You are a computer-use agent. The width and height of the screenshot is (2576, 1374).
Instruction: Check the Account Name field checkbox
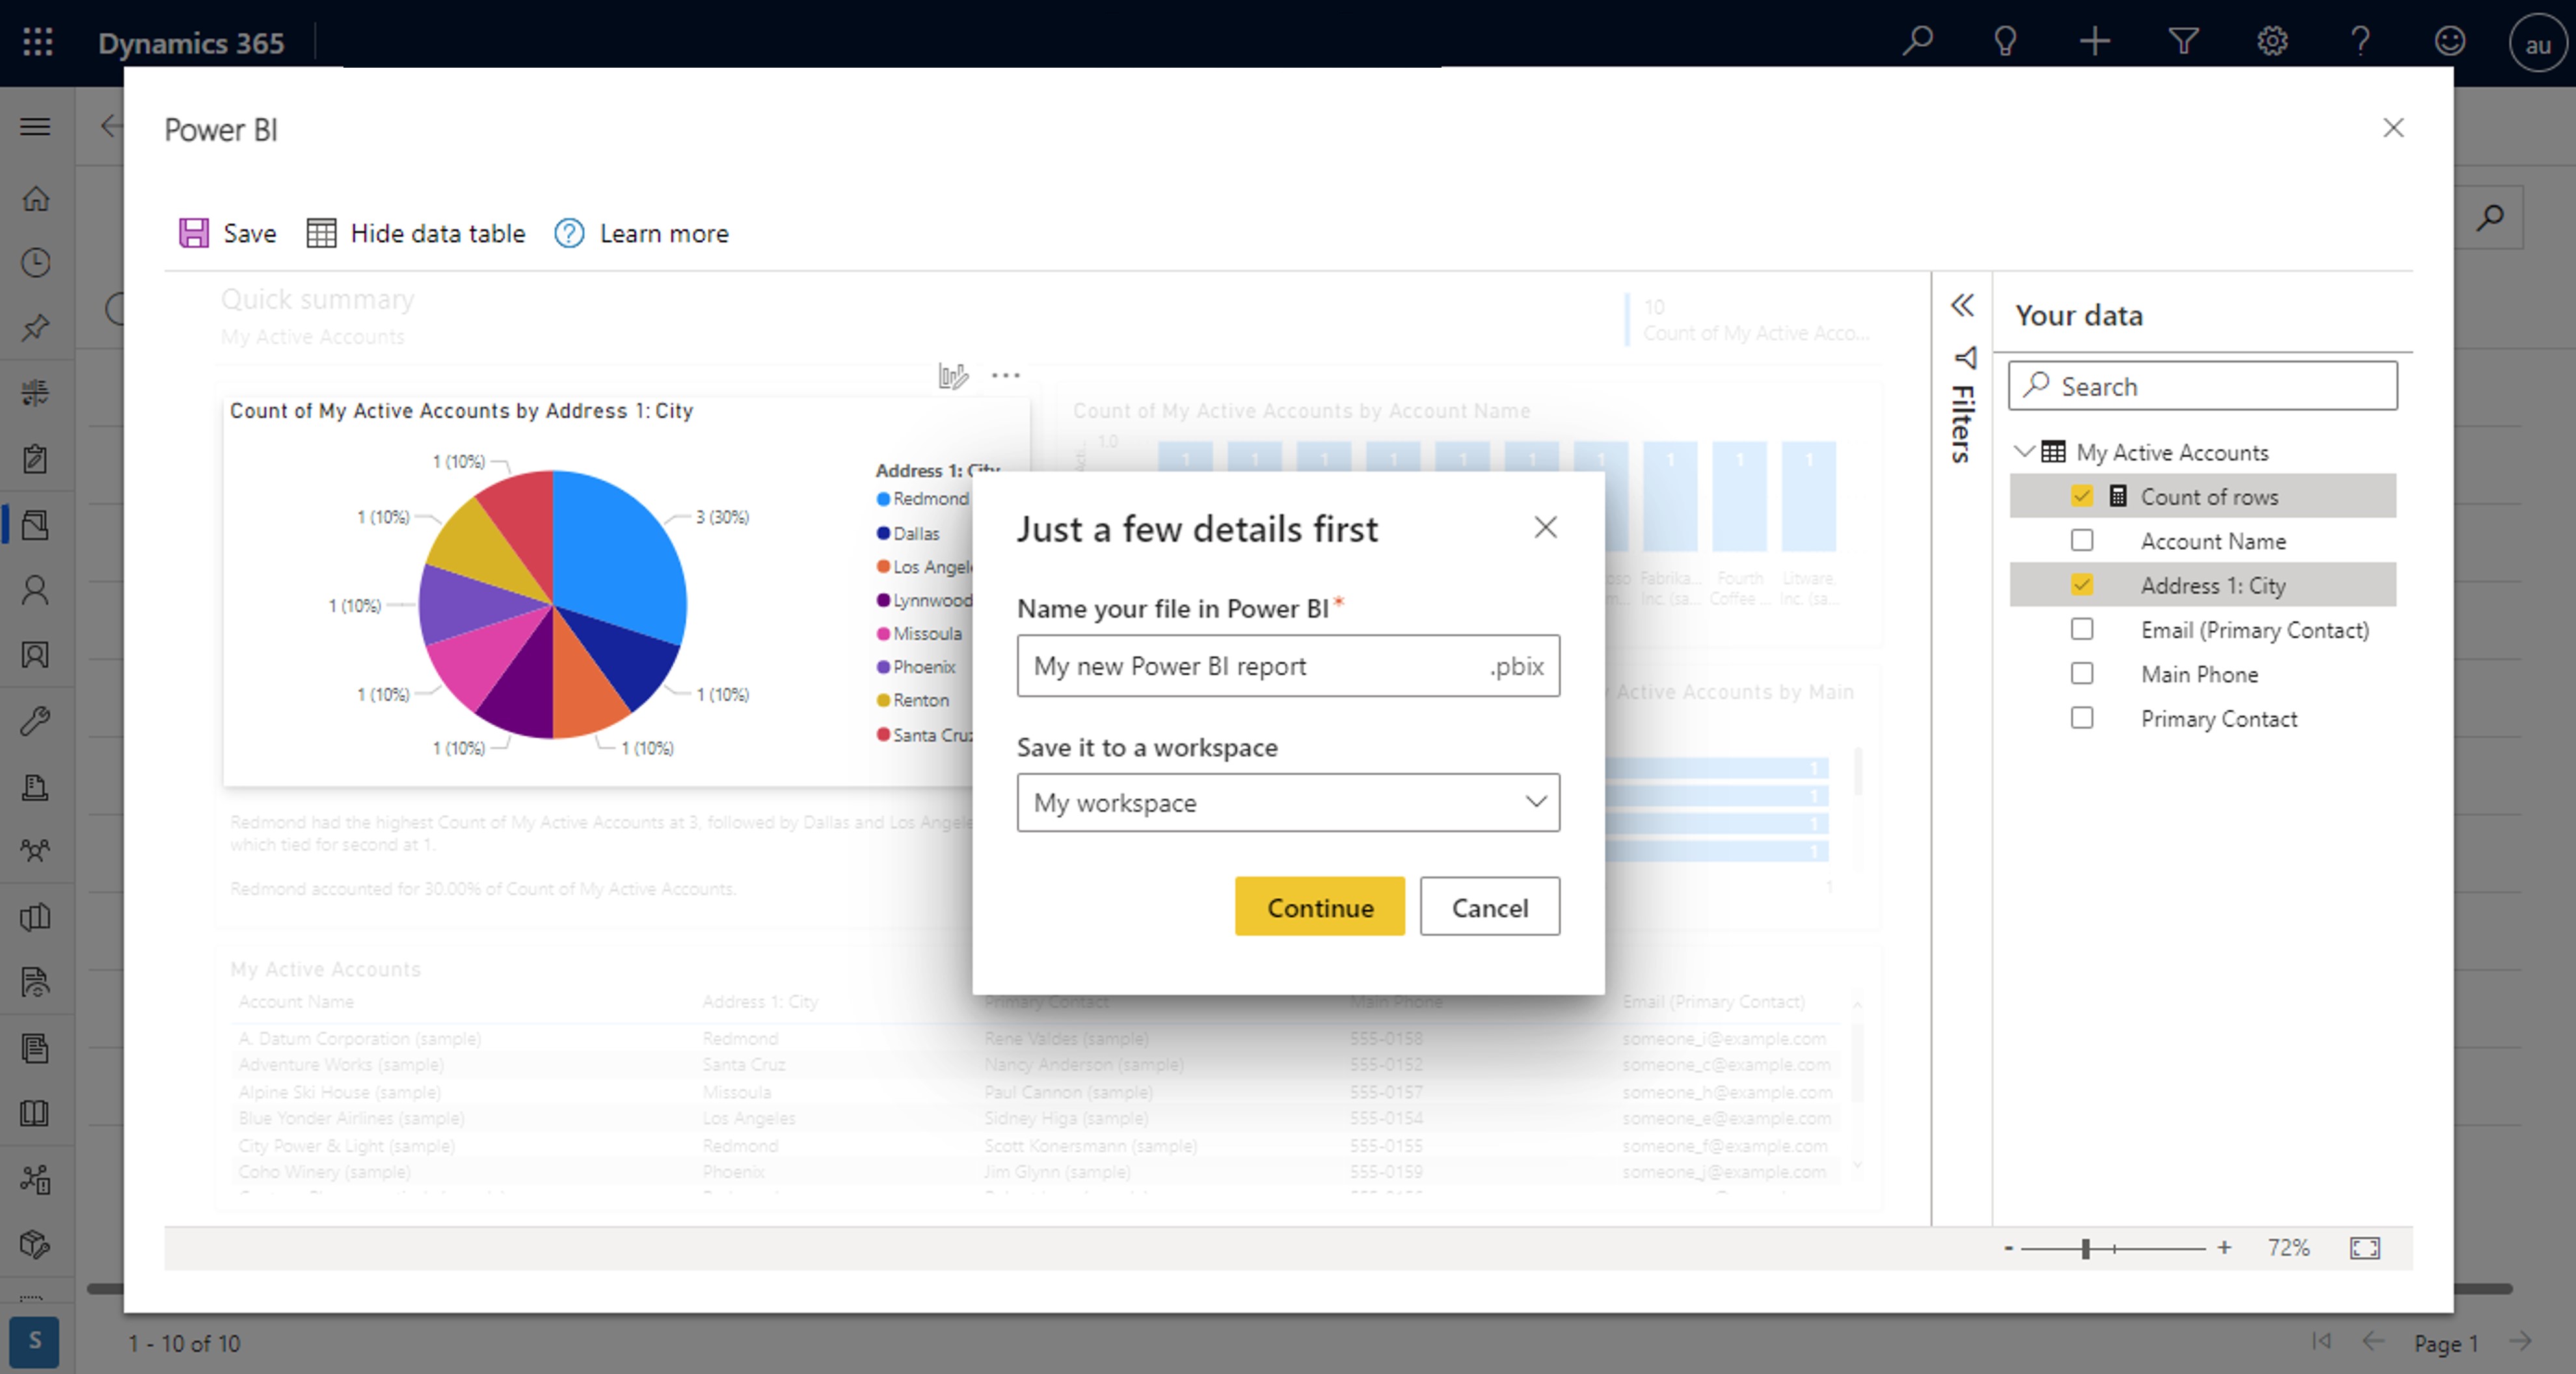(2081, 541)
